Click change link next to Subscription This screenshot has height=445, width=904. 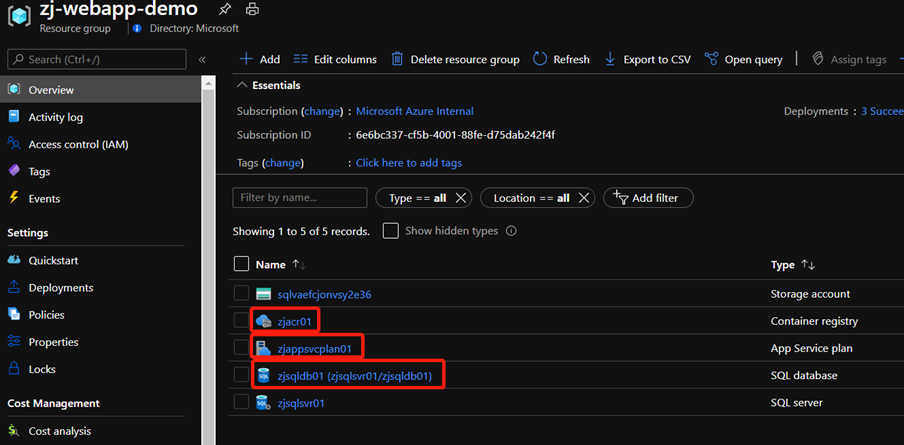[322, 111]
